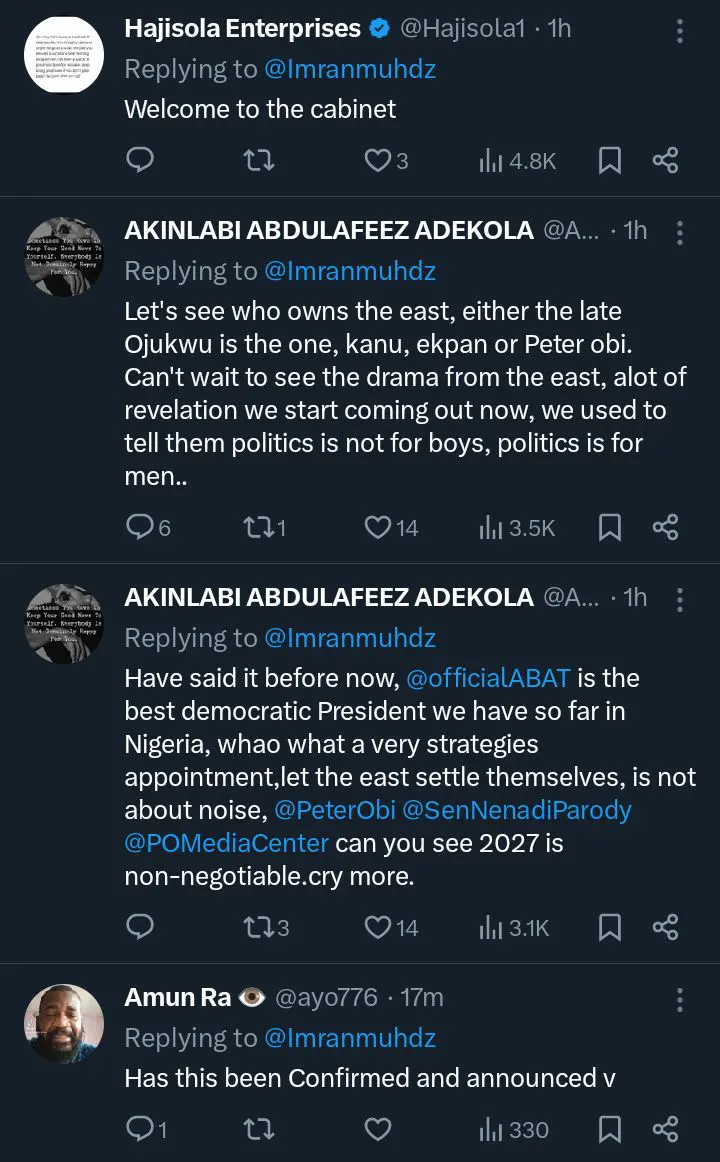720x1162 pixels.
Task: Open the @officialABAT mention link
Action: (x=488, y=678)
